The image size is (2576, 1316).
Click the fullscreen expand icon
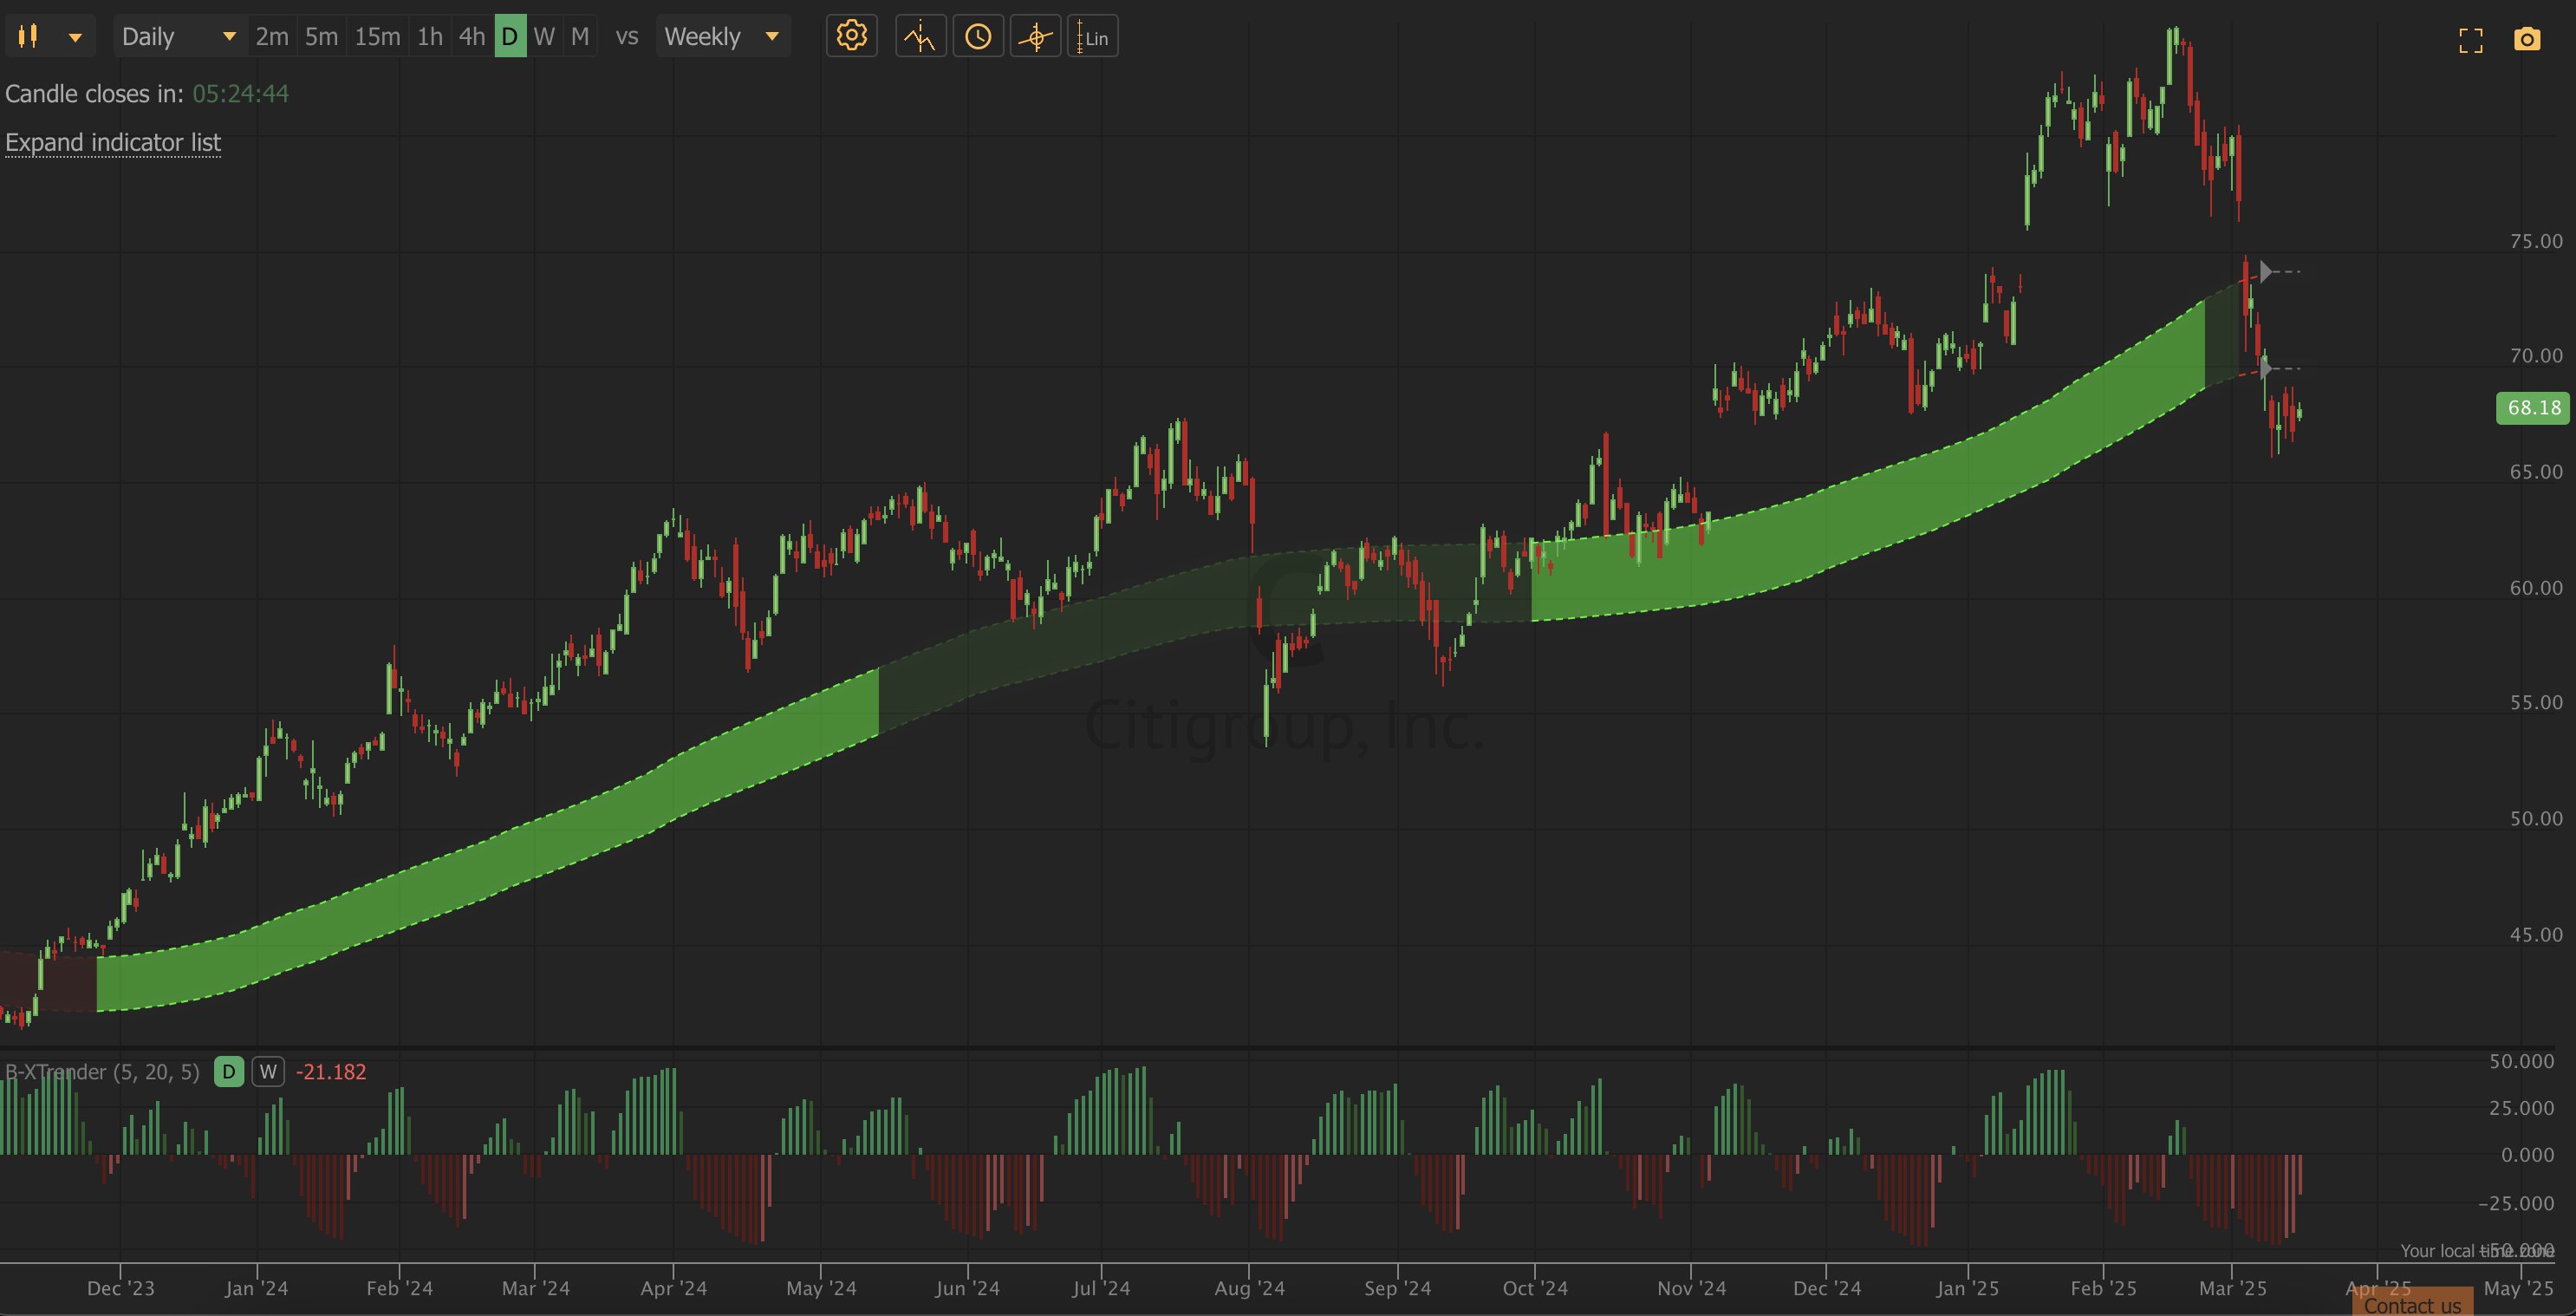[x=2470, y=40]
